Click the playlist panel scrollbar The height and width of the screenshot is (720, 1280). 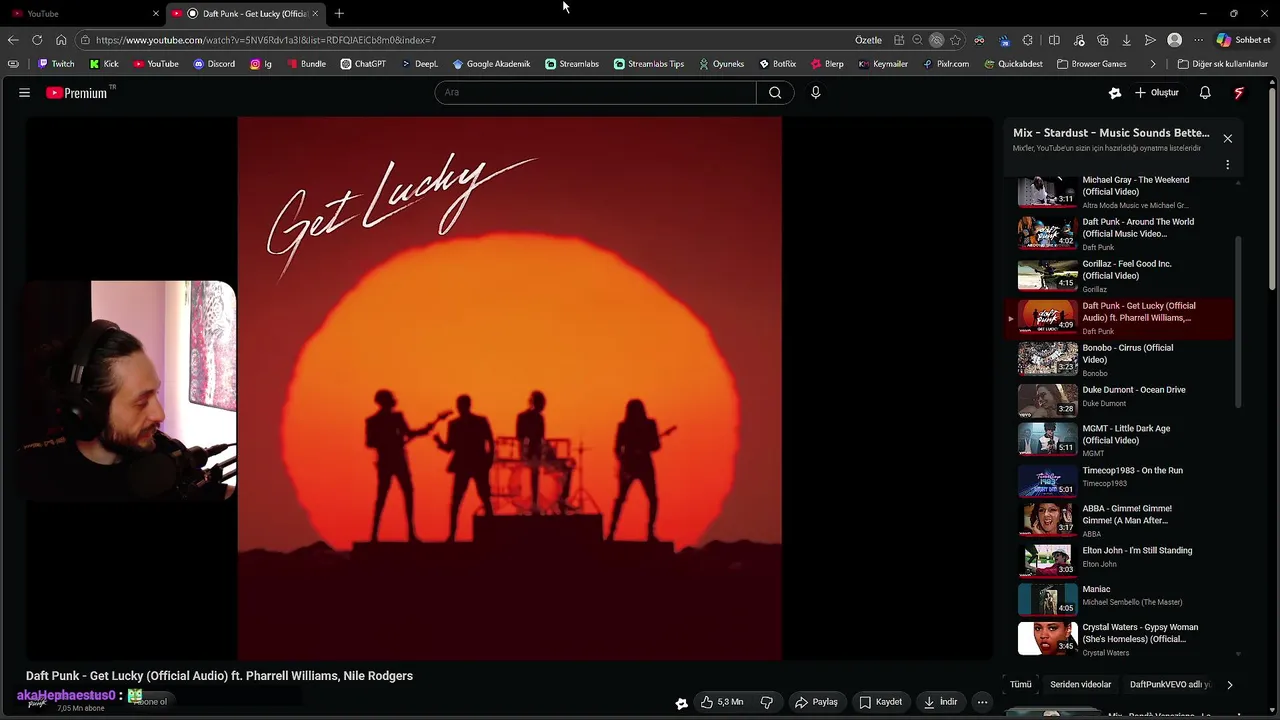click(1238, 321)
